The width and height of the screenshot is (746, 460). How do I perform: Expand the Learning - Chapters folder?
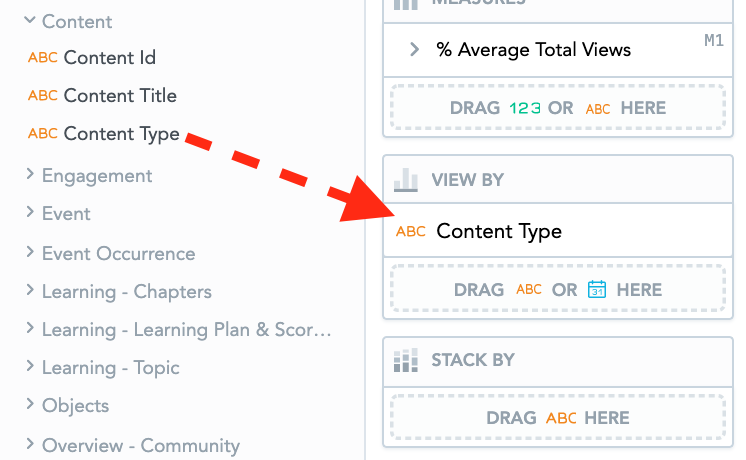(x=30, y=291)
